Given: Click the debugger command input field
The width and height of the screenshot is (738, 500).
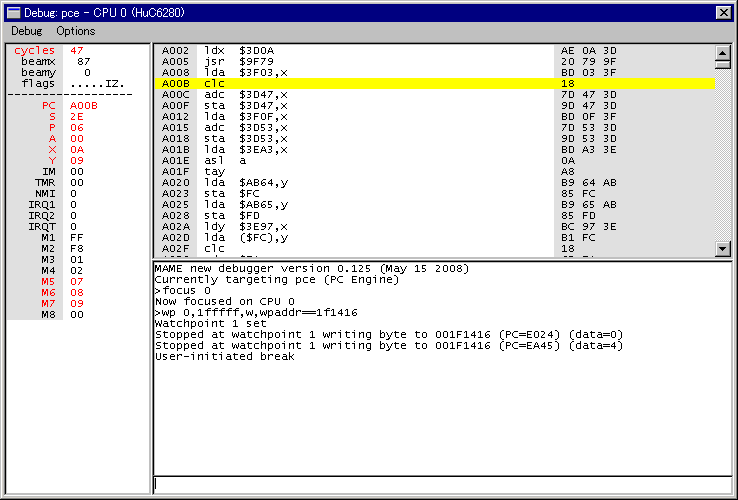Looking at the screenshot, I should [440, 484].
